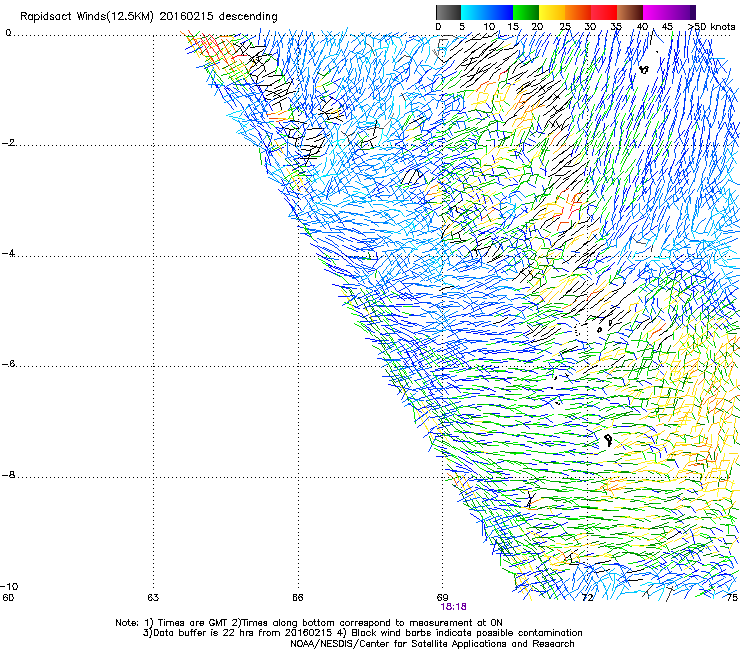Select the '69' longitude axis label
This screenshot has width=740, height=650.
[x=442, y=598]
